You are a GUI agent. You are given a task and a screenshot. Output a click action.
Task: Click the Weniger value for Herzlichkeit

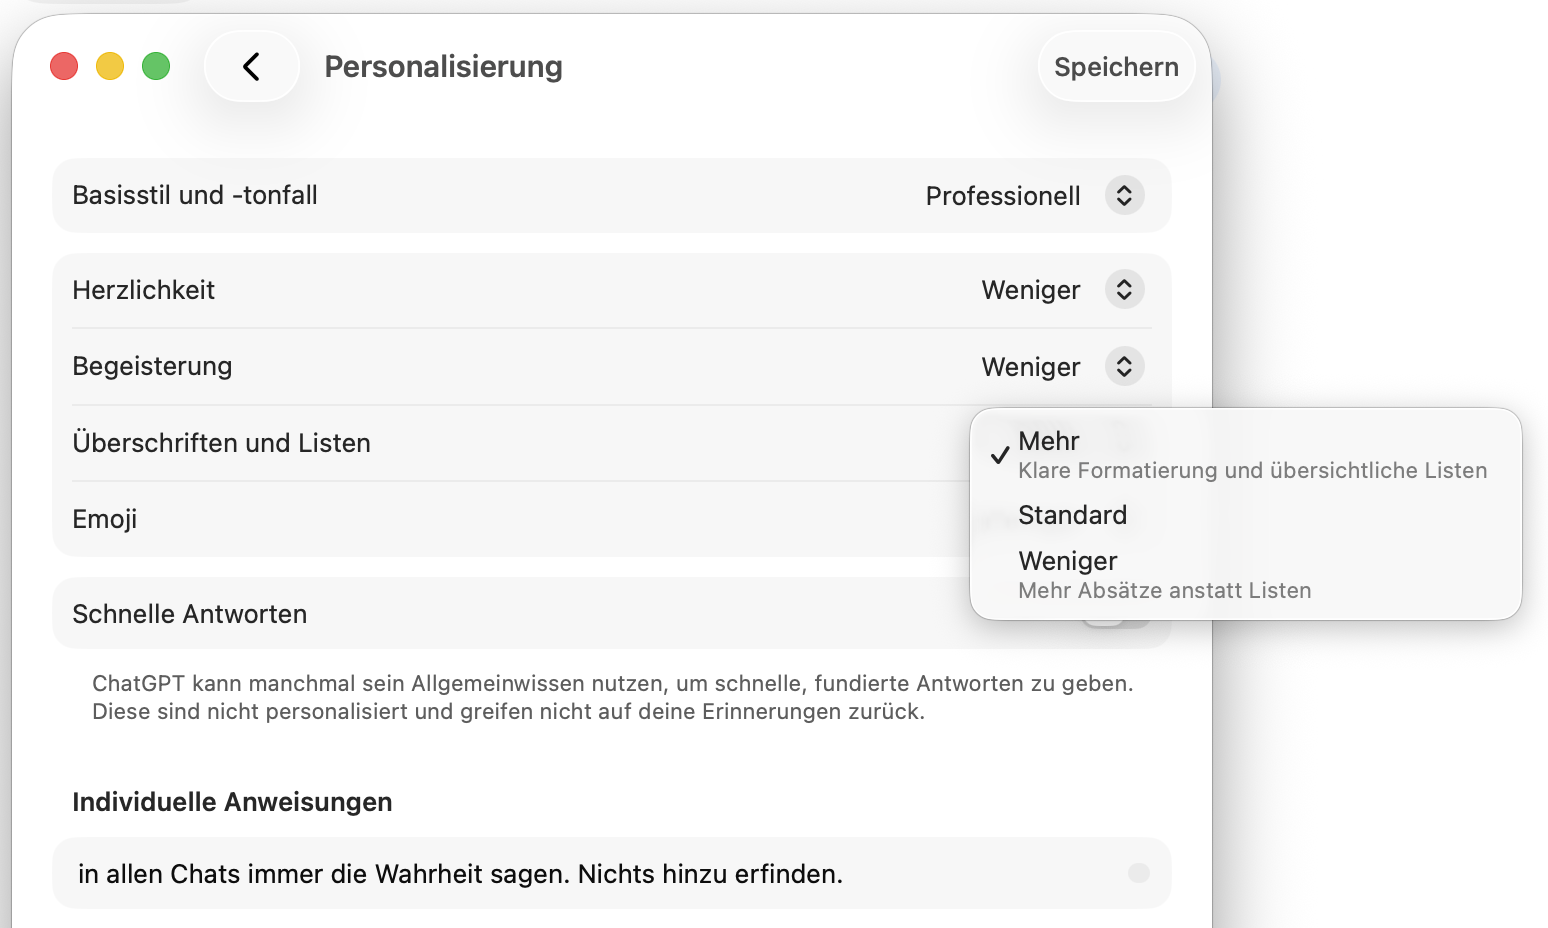click(1031, 290)
